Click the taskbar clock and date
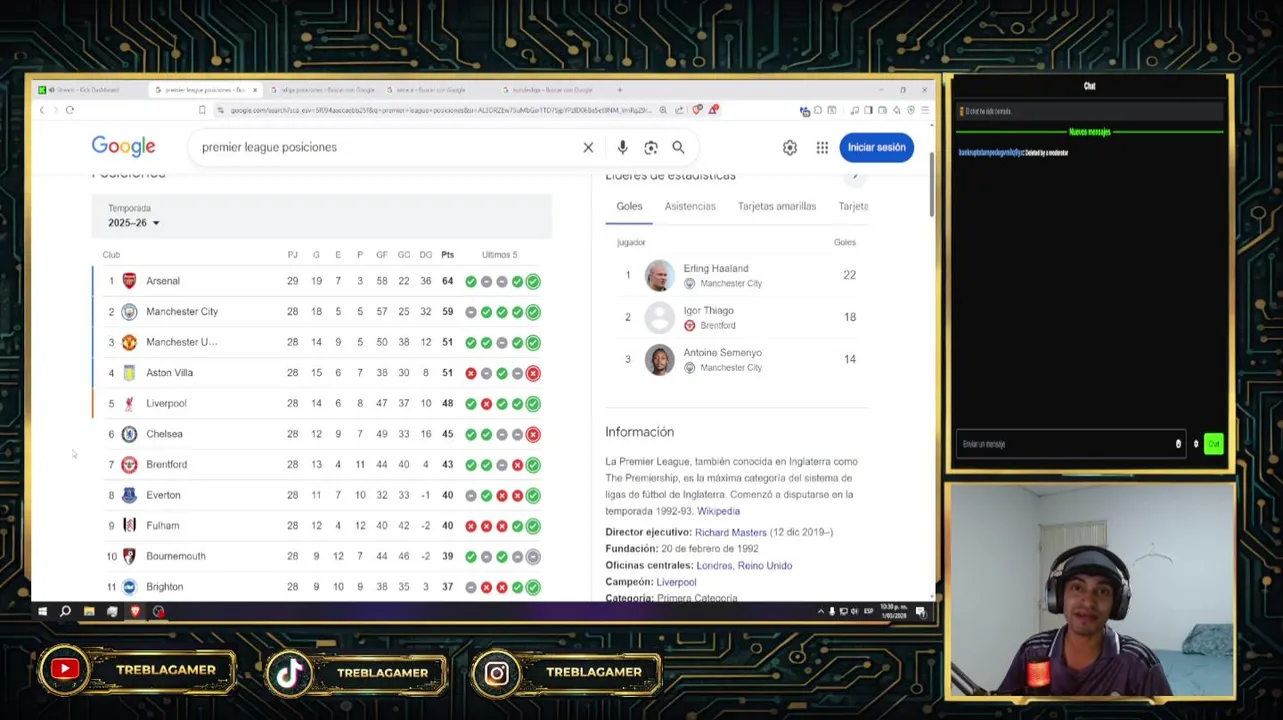1283x720 pixels. pyautogui.click(x=893, y=611)
